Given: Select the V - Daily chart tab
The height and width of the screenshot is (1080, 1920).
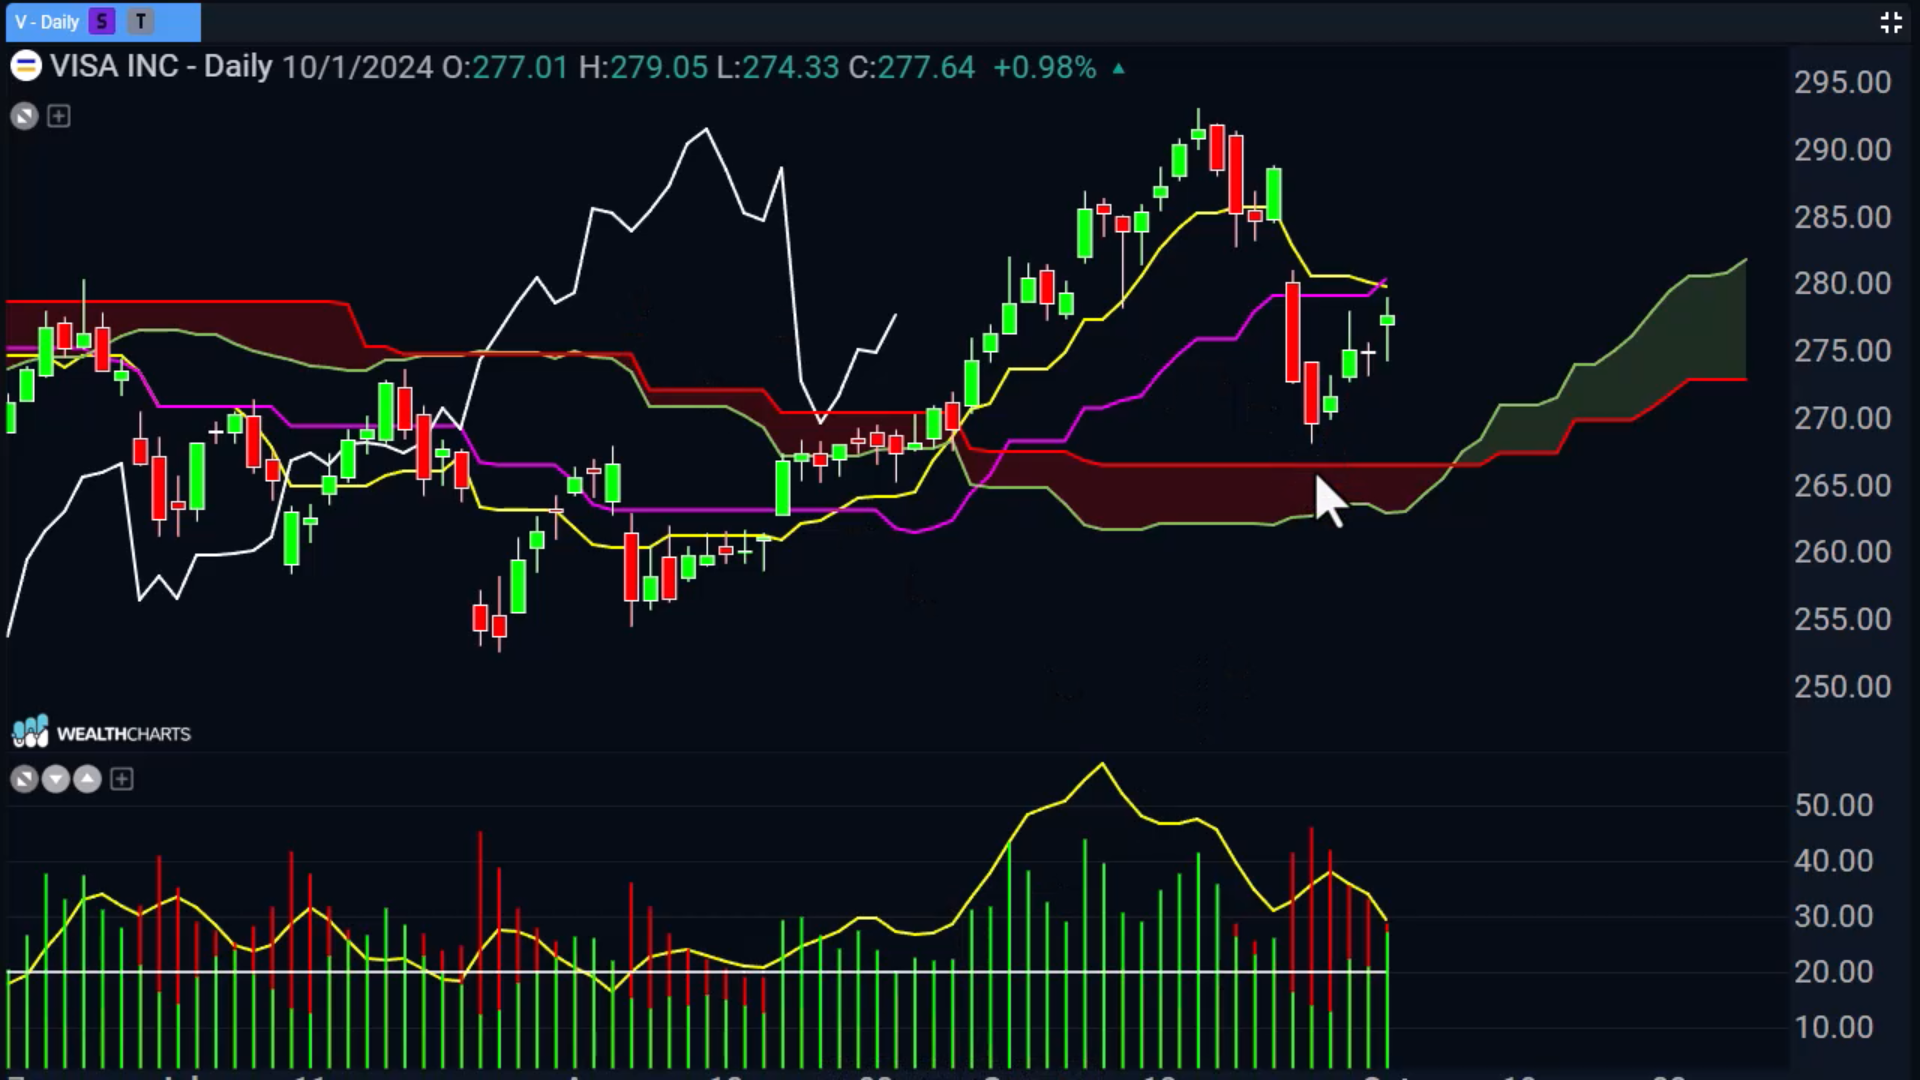Looking at the screenshot, I should [103, 21].
